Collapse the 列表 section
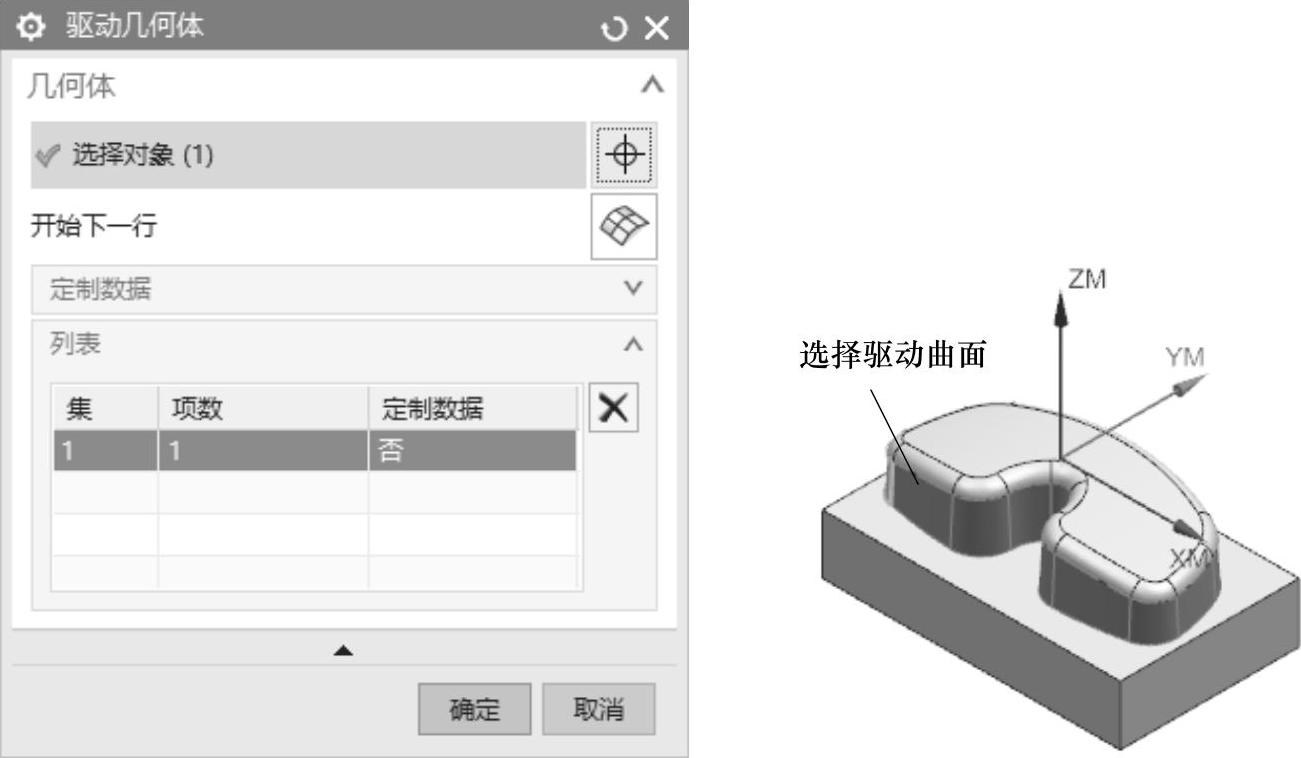The image size is (1301, 758). [x=632, y=345]
